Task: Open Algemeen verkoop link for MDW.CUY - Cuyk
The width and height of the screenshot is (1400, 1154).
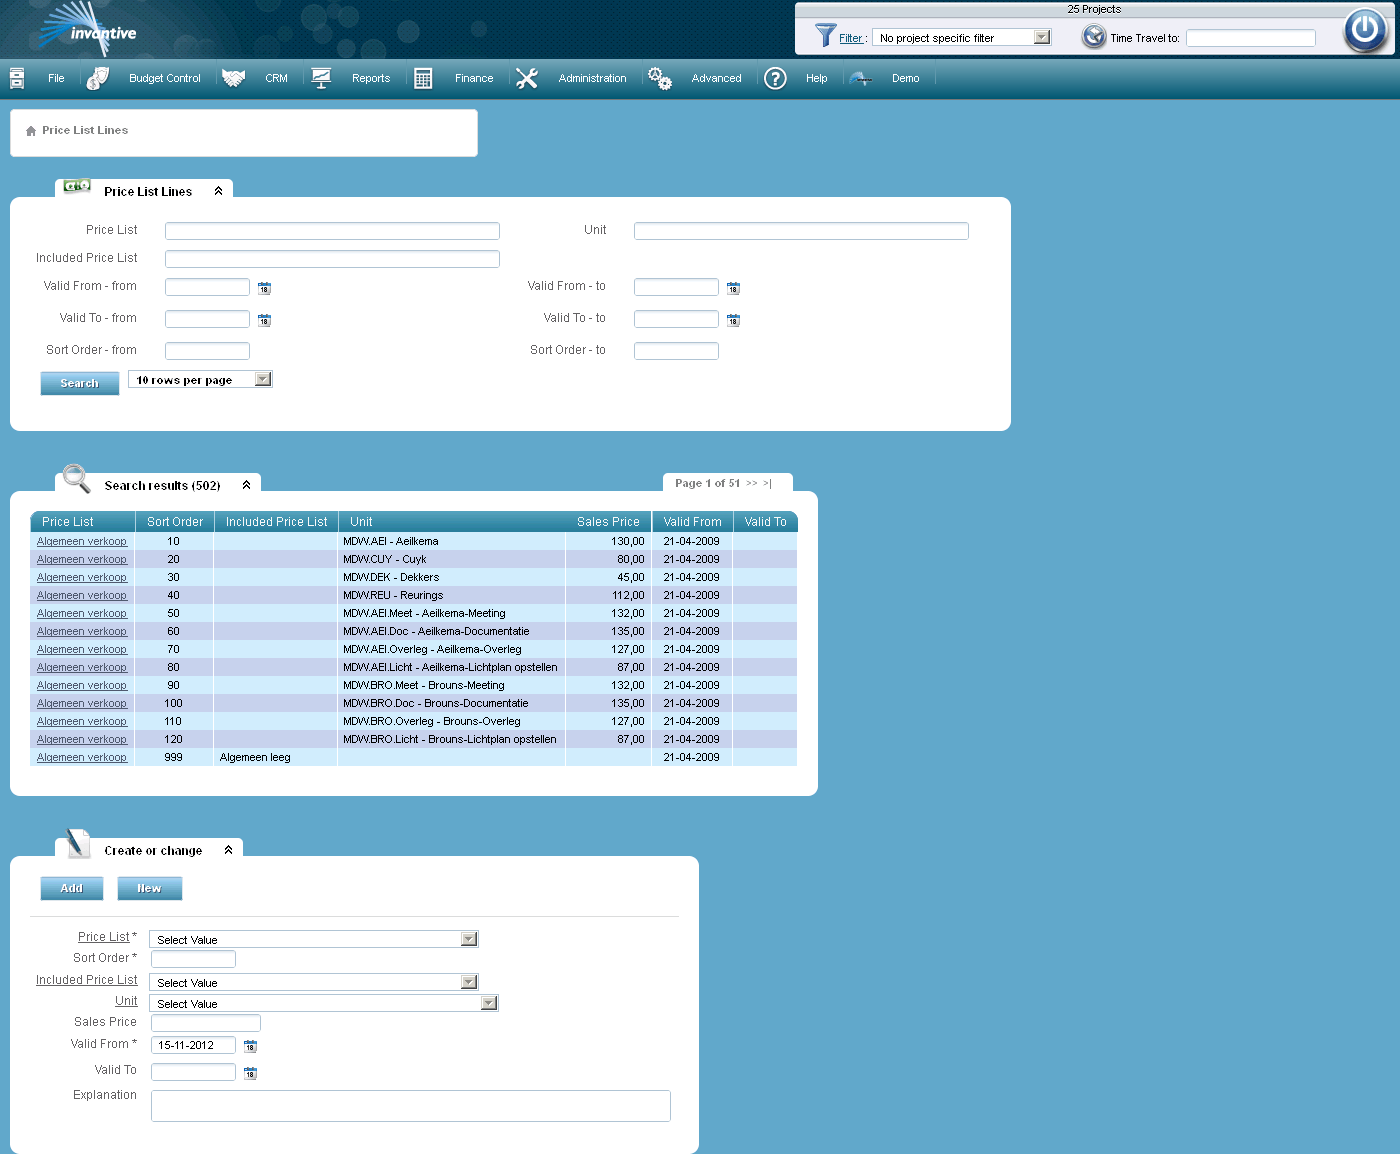Action: tap(82, 559)
